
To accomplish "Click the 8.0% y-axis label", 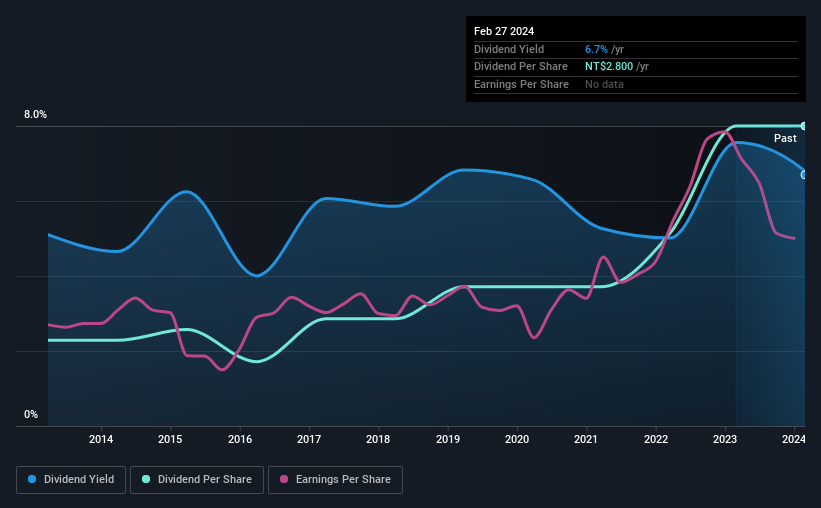I will pyautogui.click(x=35, y=115).
